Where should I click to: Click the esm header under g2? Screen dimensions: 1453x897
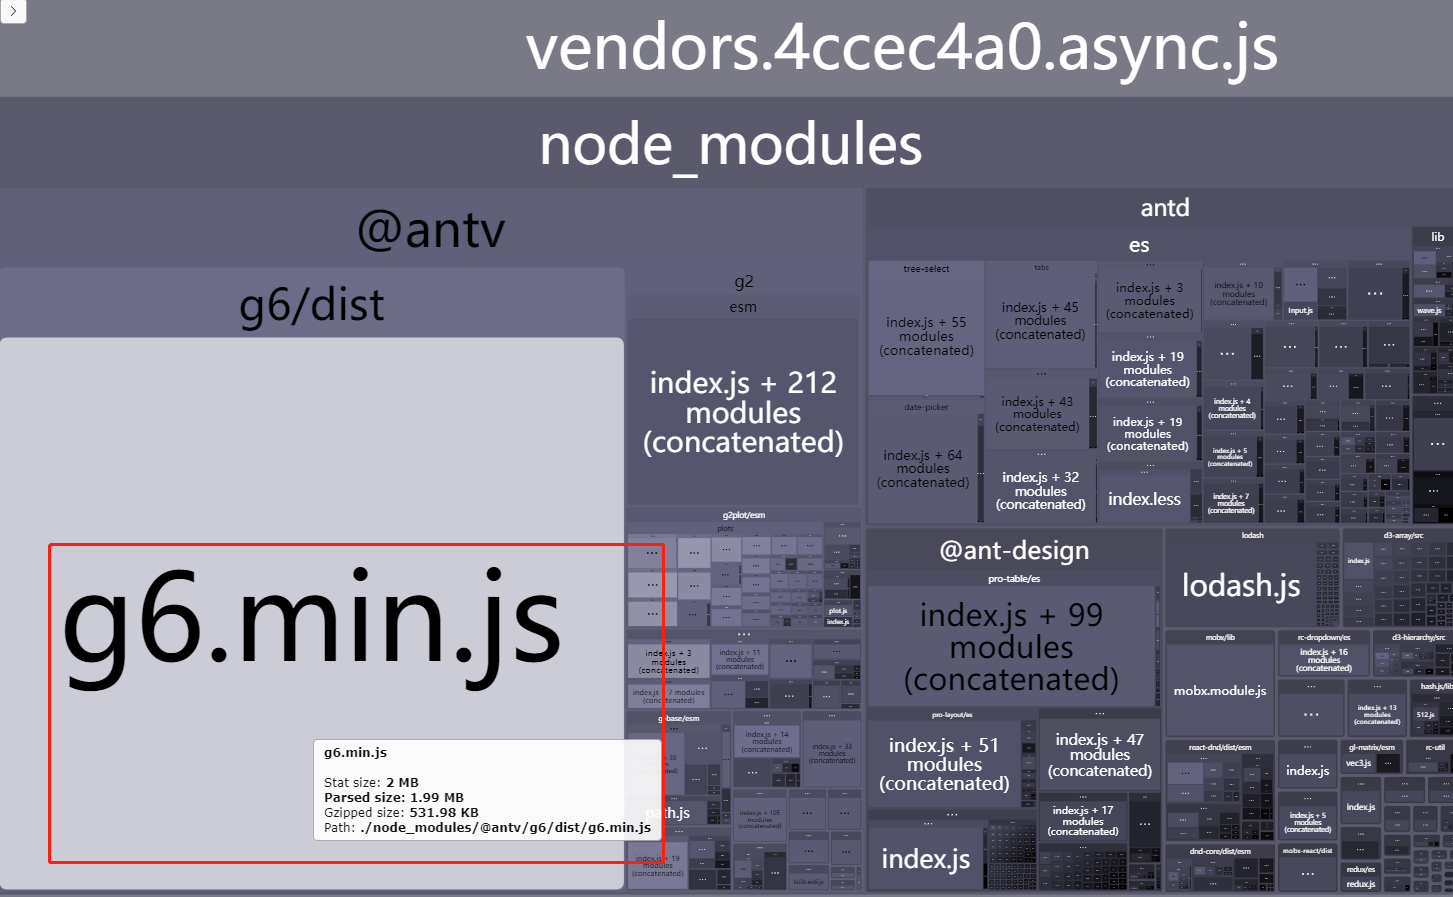pos(743,307)
